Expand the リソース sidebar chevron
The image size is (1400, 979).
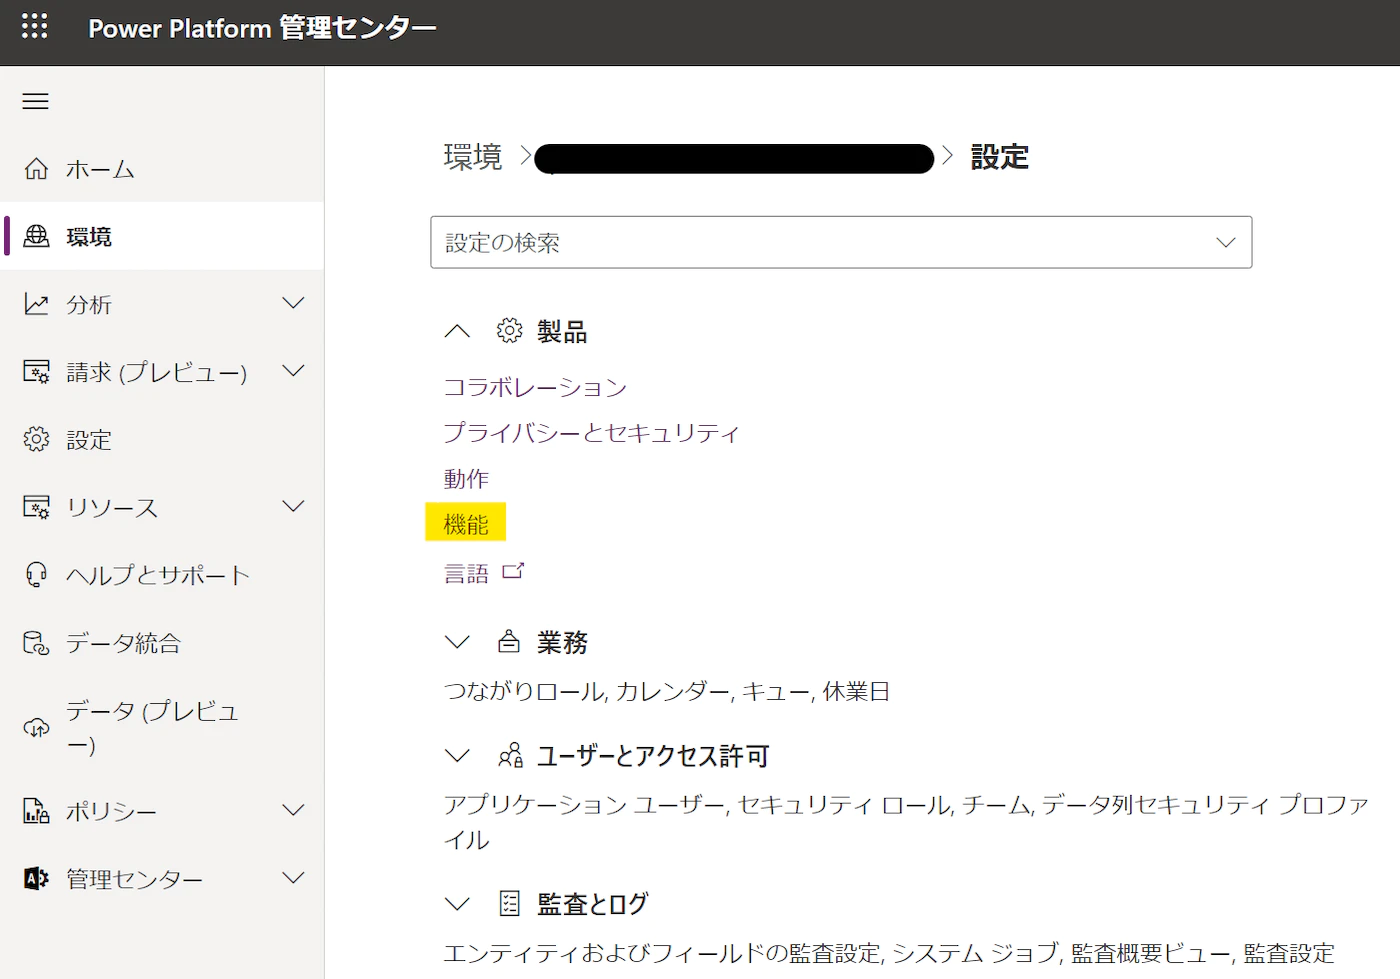coord(293,506)
